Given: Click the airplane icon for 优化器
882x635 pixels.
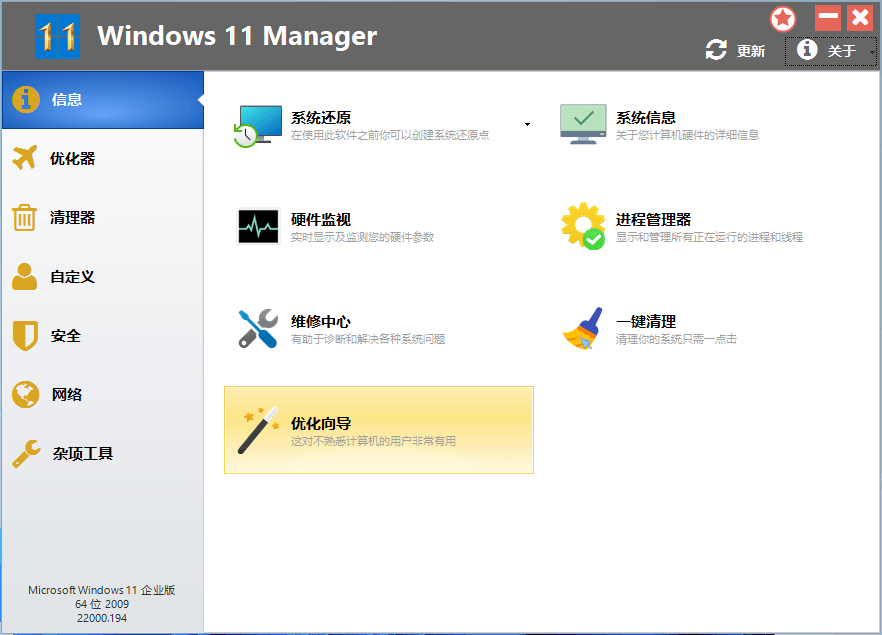Looking at the screenshot, I should pyautogui.click(x=27, y=158).
